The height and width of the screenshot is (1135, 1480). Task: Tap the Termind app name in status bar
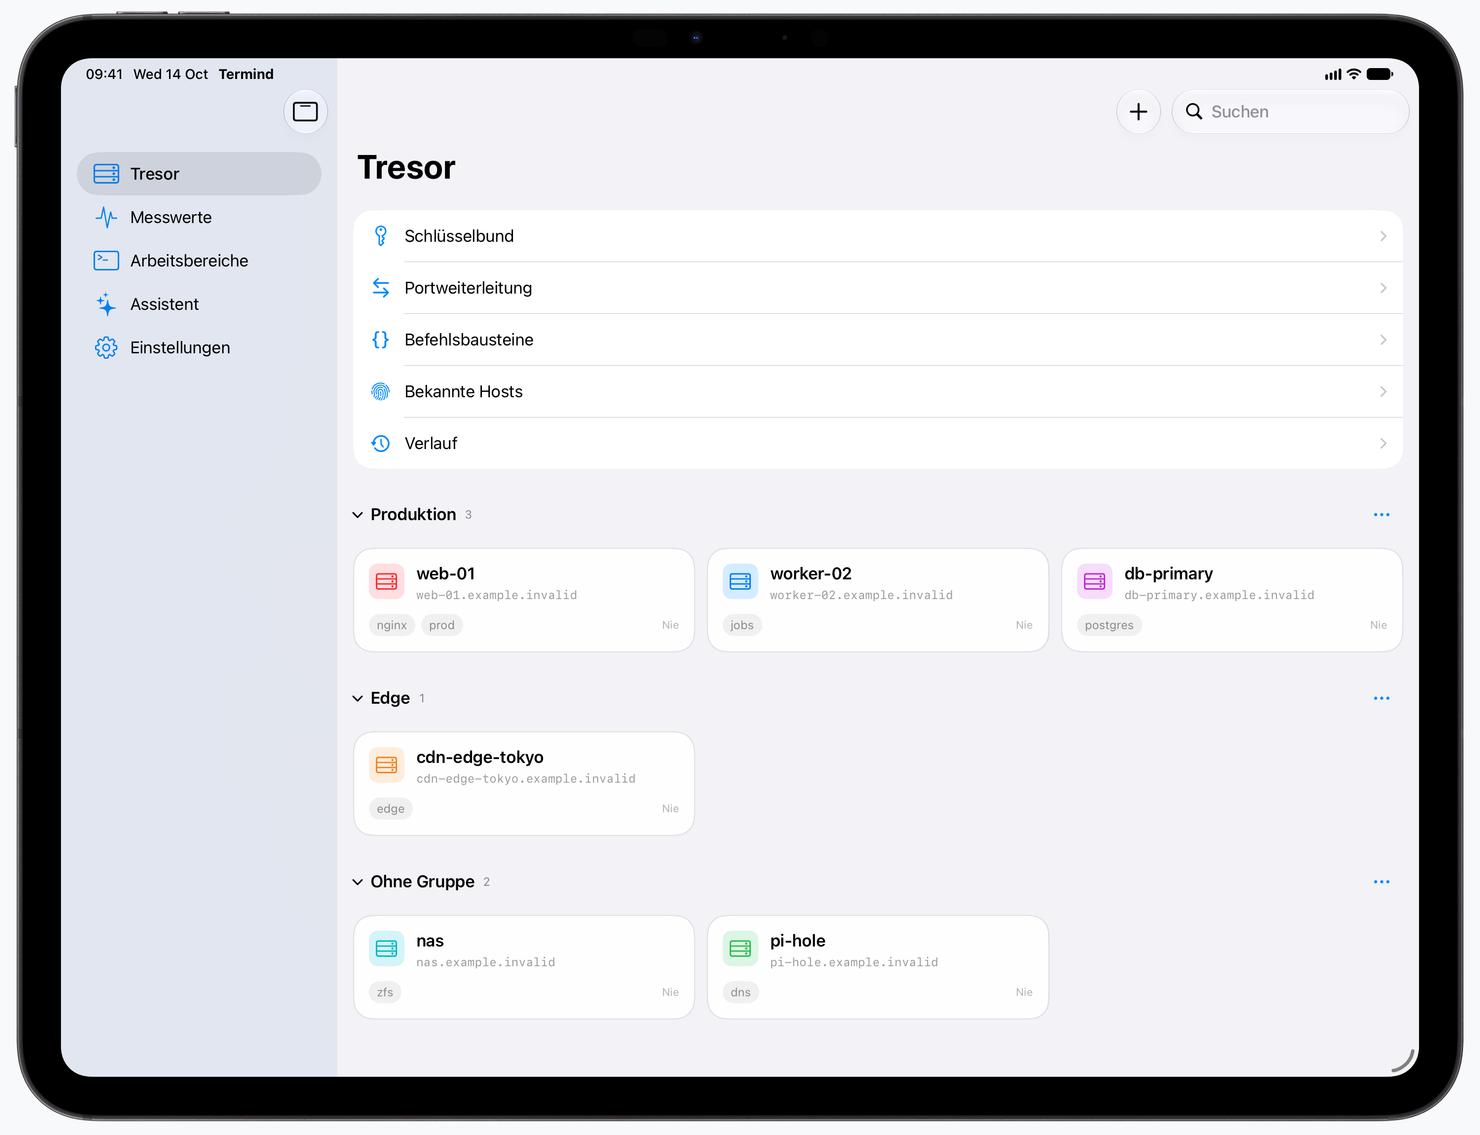click(x=246, y=74)
